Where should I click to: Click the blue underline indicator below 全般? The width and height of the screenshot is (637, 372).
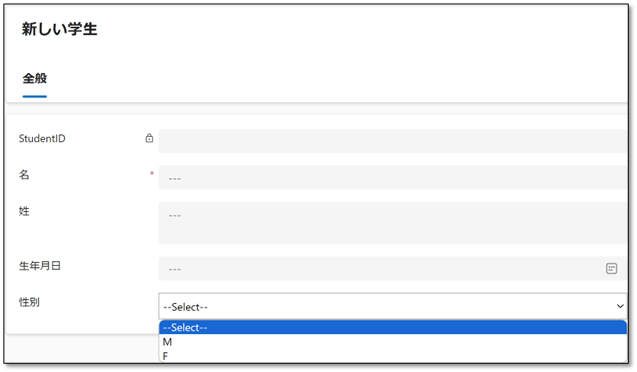(35, 97)
